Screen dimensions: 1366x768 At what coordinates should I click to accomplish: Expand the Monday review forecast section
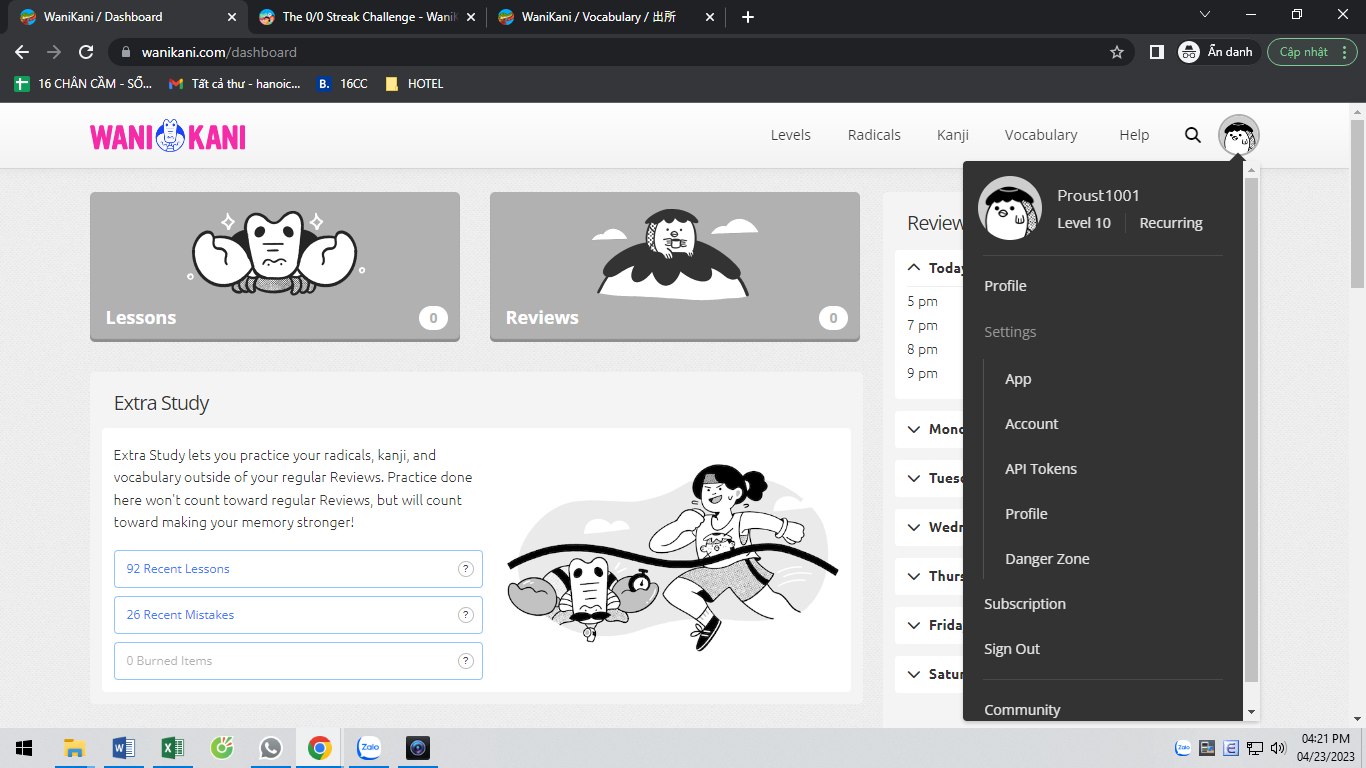[x=914, y=429]
